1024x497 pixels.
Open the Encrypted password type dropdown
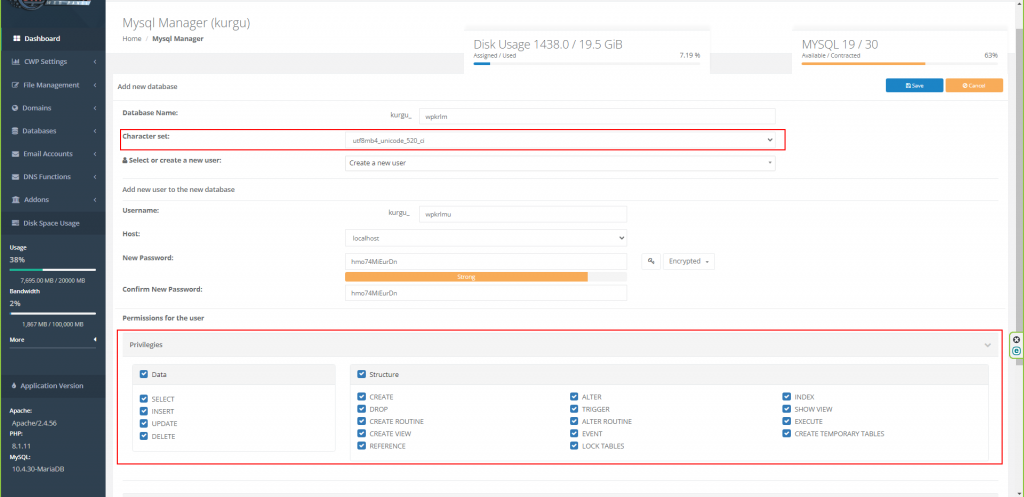(688, 261)
